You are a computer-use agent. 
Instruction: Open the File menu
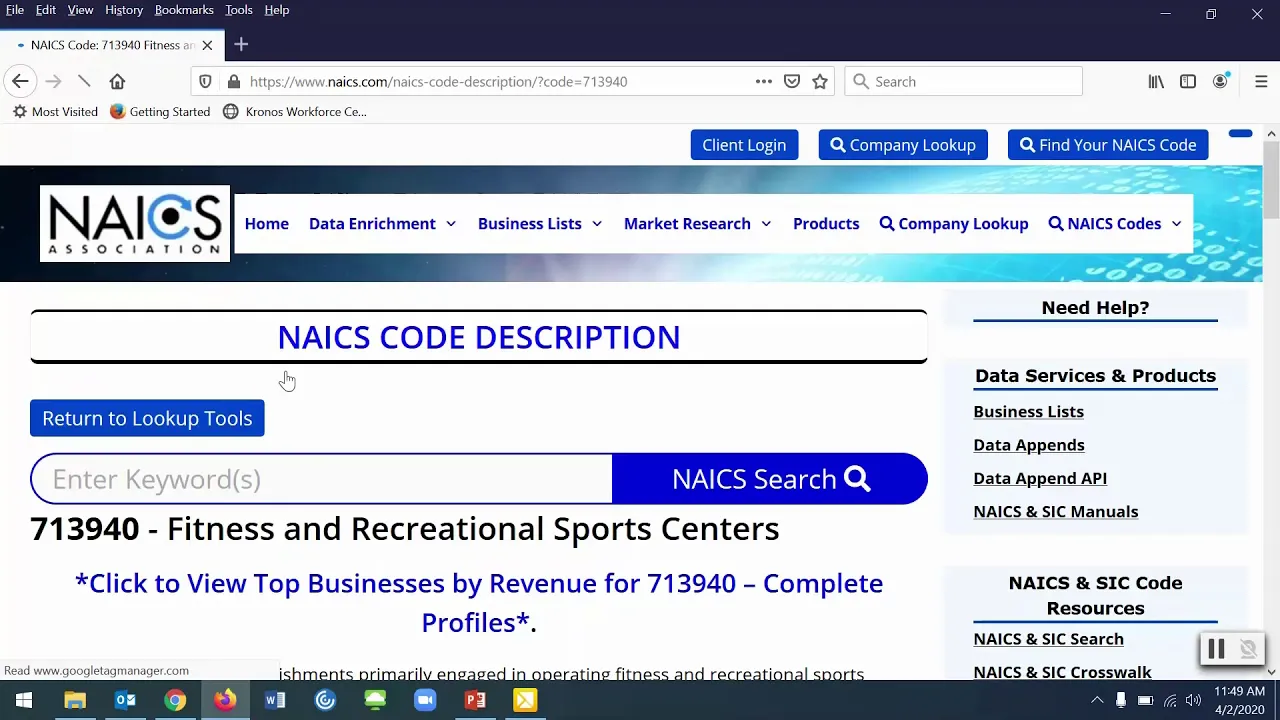[x=15, y=10]
